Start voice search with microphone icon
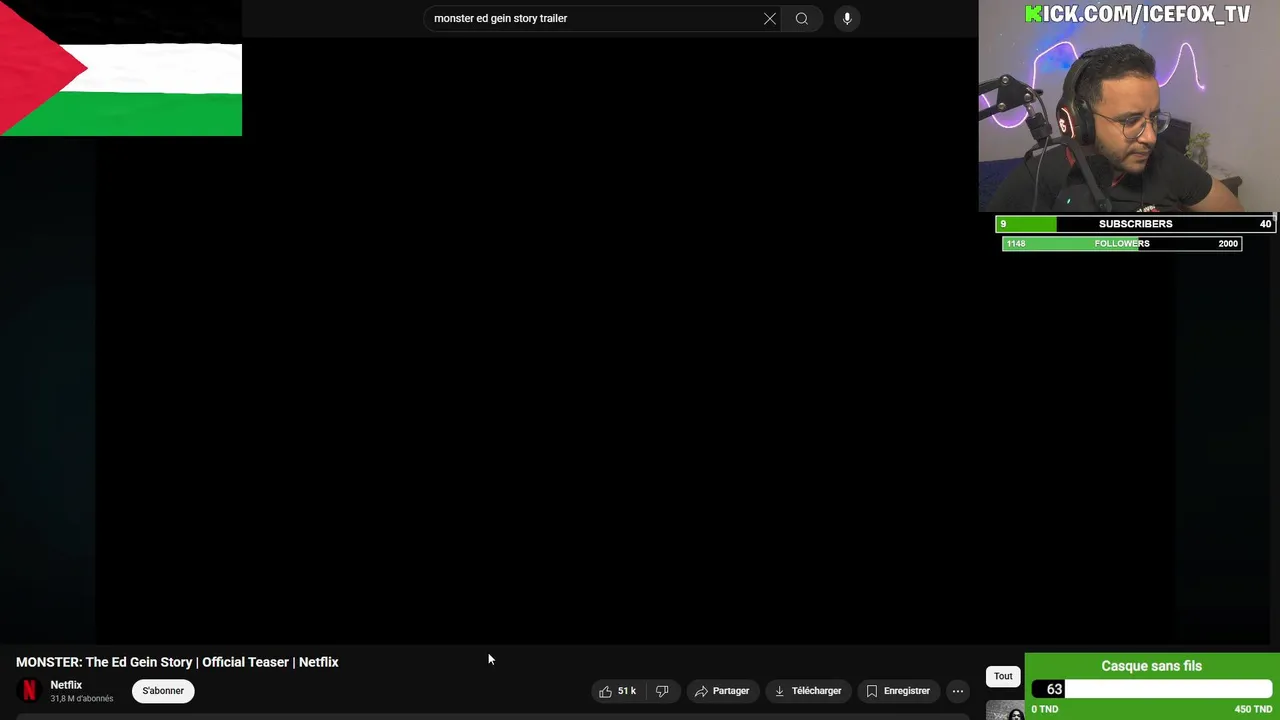Viewport: 1280px width, 720px height. pos(847,18)
